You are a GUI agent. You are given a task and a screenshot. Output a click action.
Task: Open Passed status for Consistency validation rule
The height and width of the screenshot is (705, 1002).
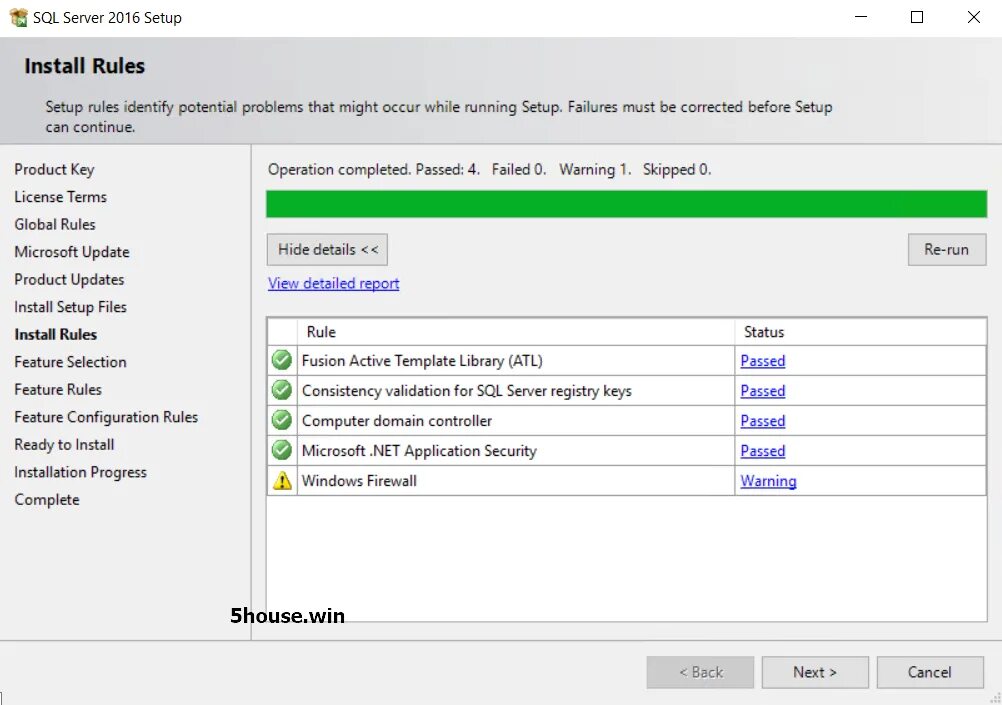click(762, 391)
